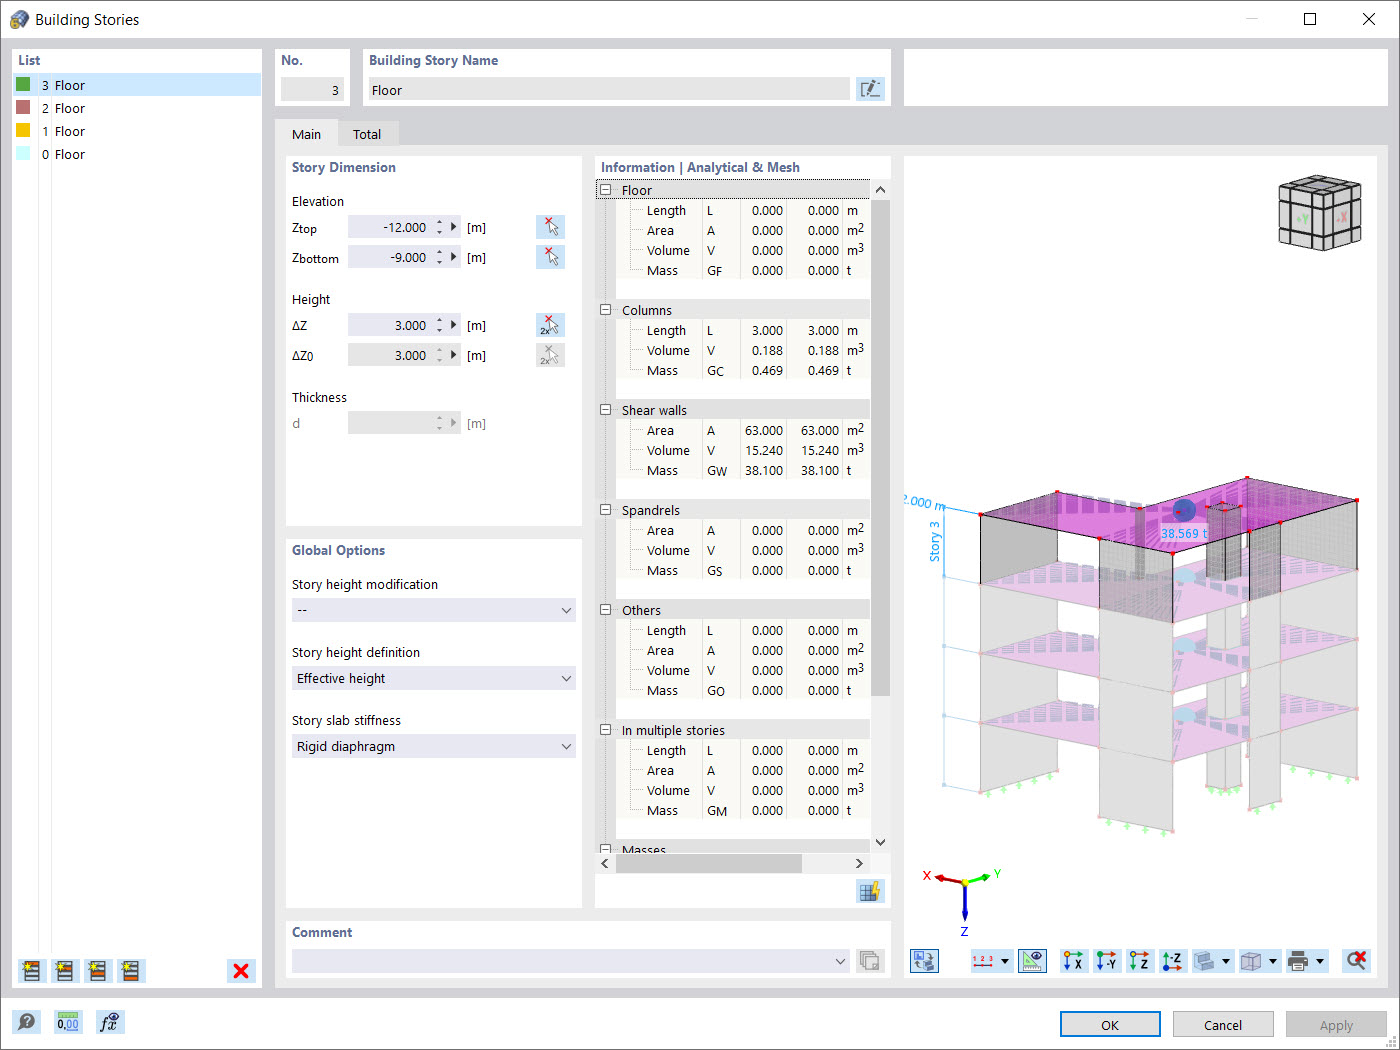Toggle the view synchronization icon

coord(924,960)
